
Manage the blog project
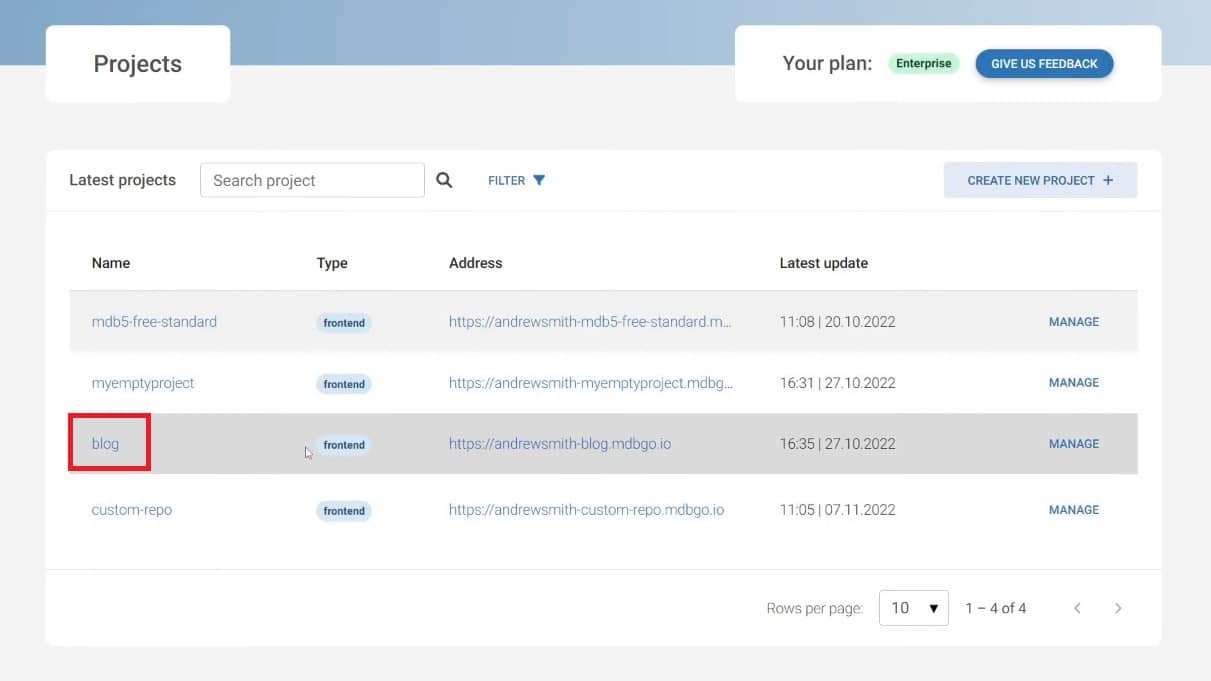tap(1073, 444)
